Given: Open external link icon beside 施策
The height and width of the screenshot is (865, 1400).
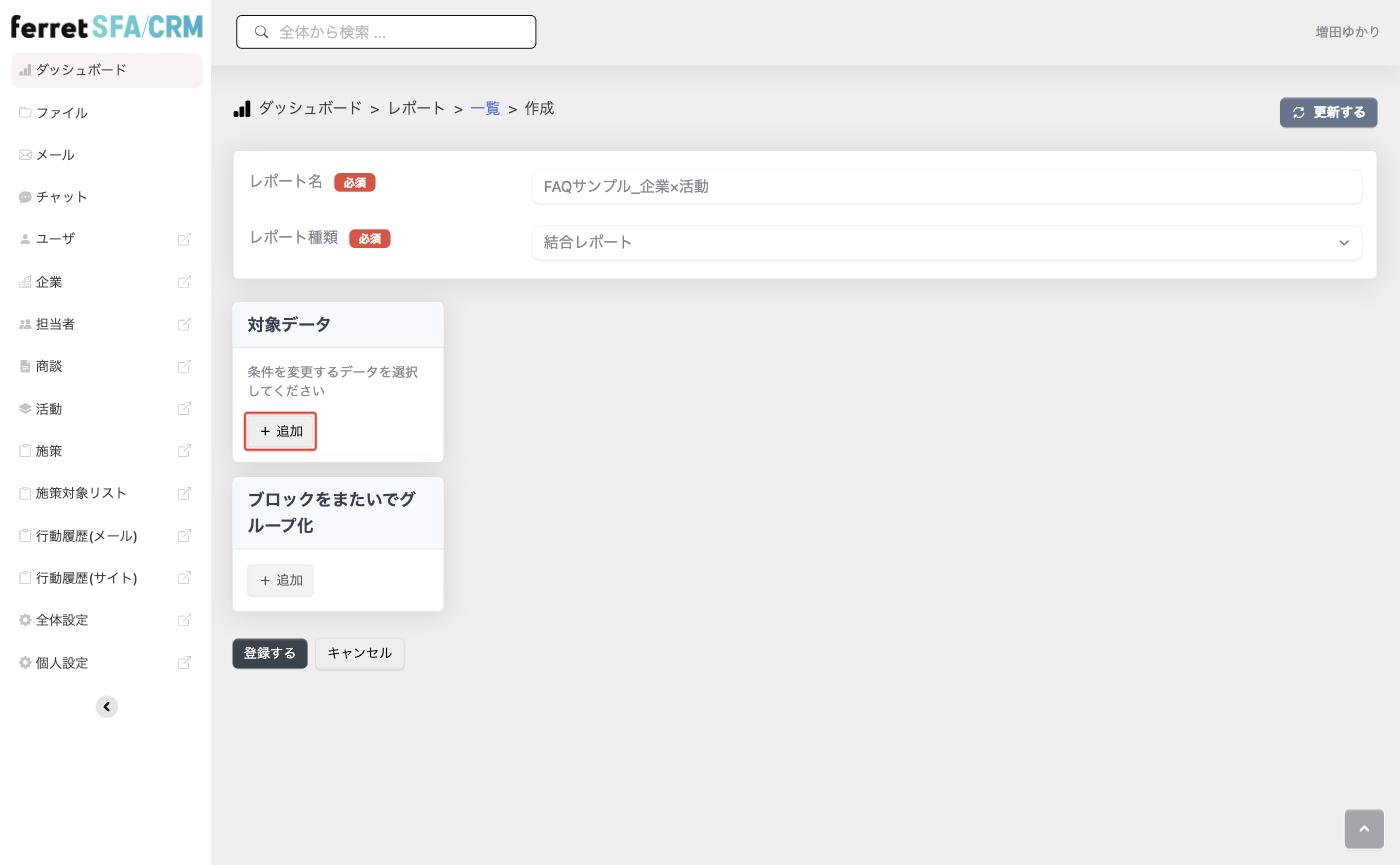Looking at the screenshot, I should 184,451.
